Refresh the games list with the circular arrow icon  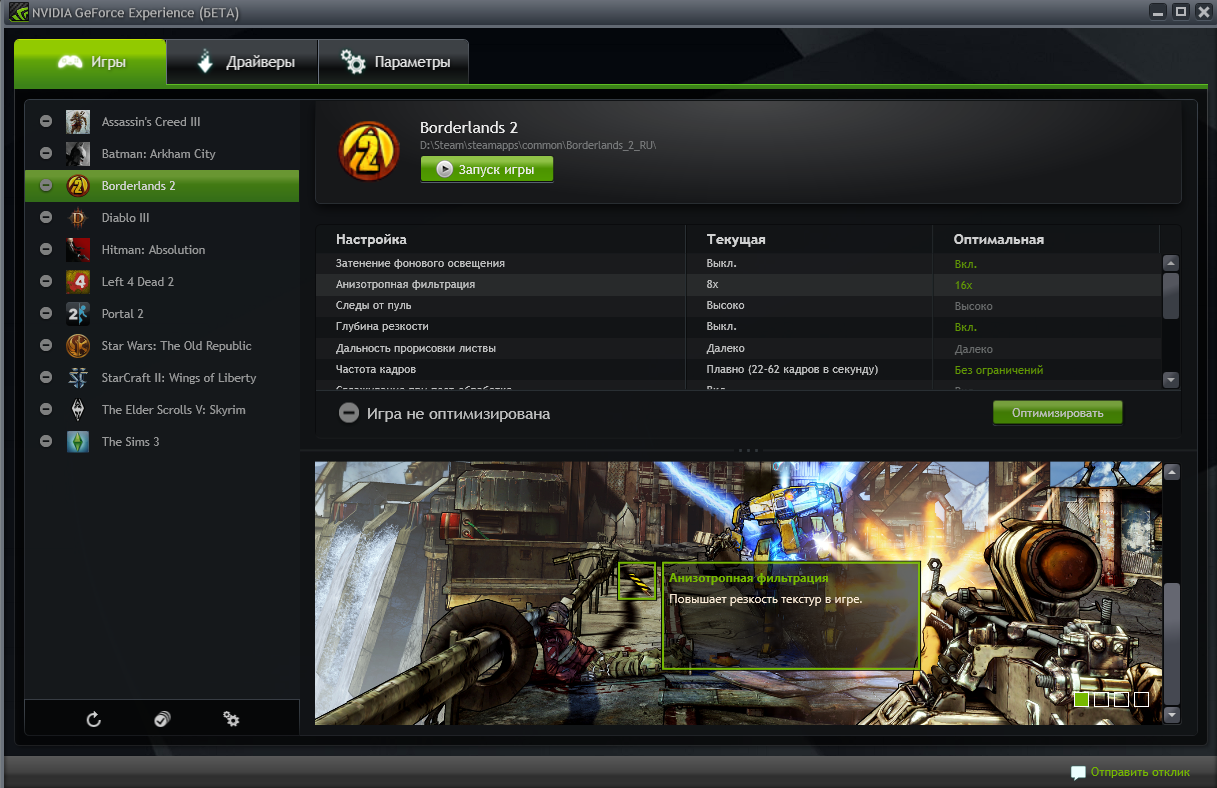[x=92, y=718]
